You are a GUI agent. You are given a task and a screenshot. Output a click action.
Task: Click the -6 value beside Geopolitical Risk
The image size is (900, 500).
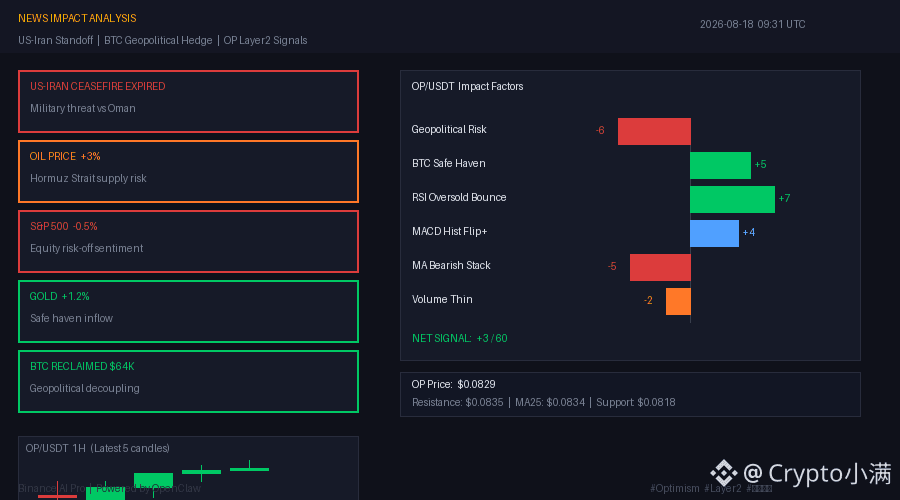point(600,131)
